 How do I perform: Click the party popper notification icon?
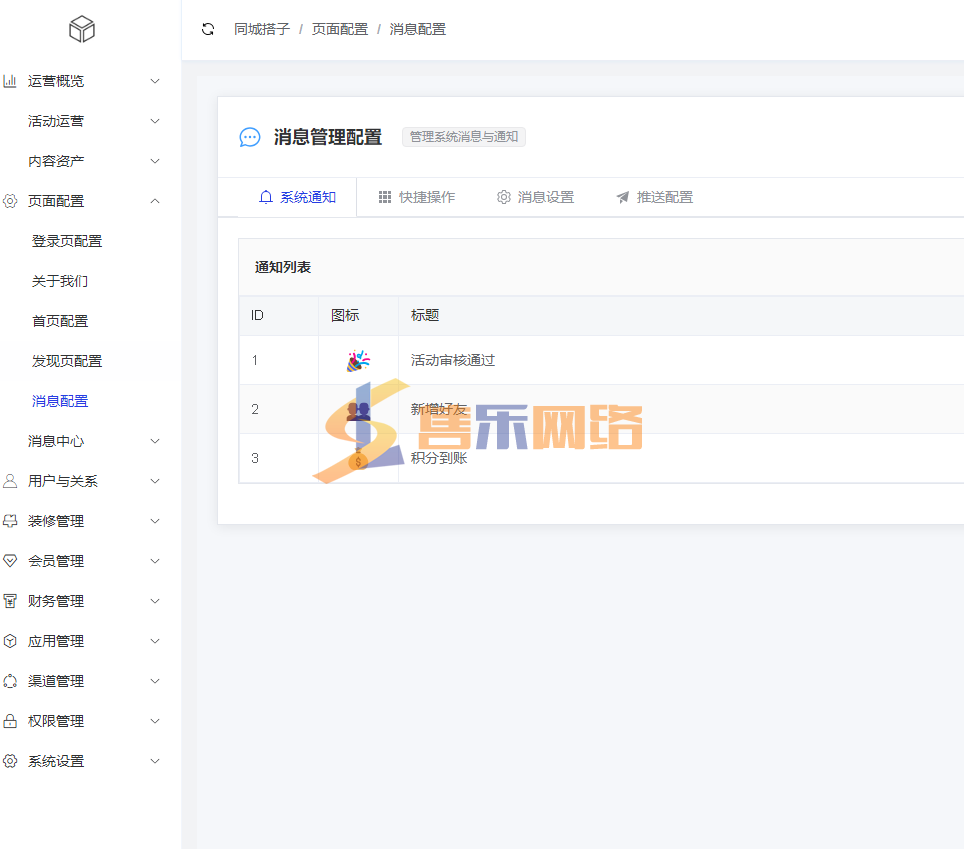[358, 360]
